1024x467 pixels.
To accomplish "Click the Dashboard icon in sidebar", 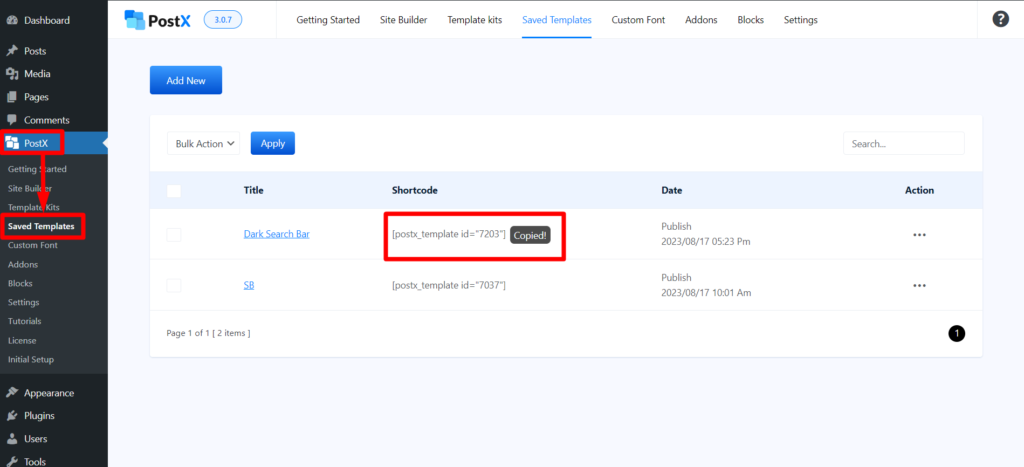I will pos(12,20).
